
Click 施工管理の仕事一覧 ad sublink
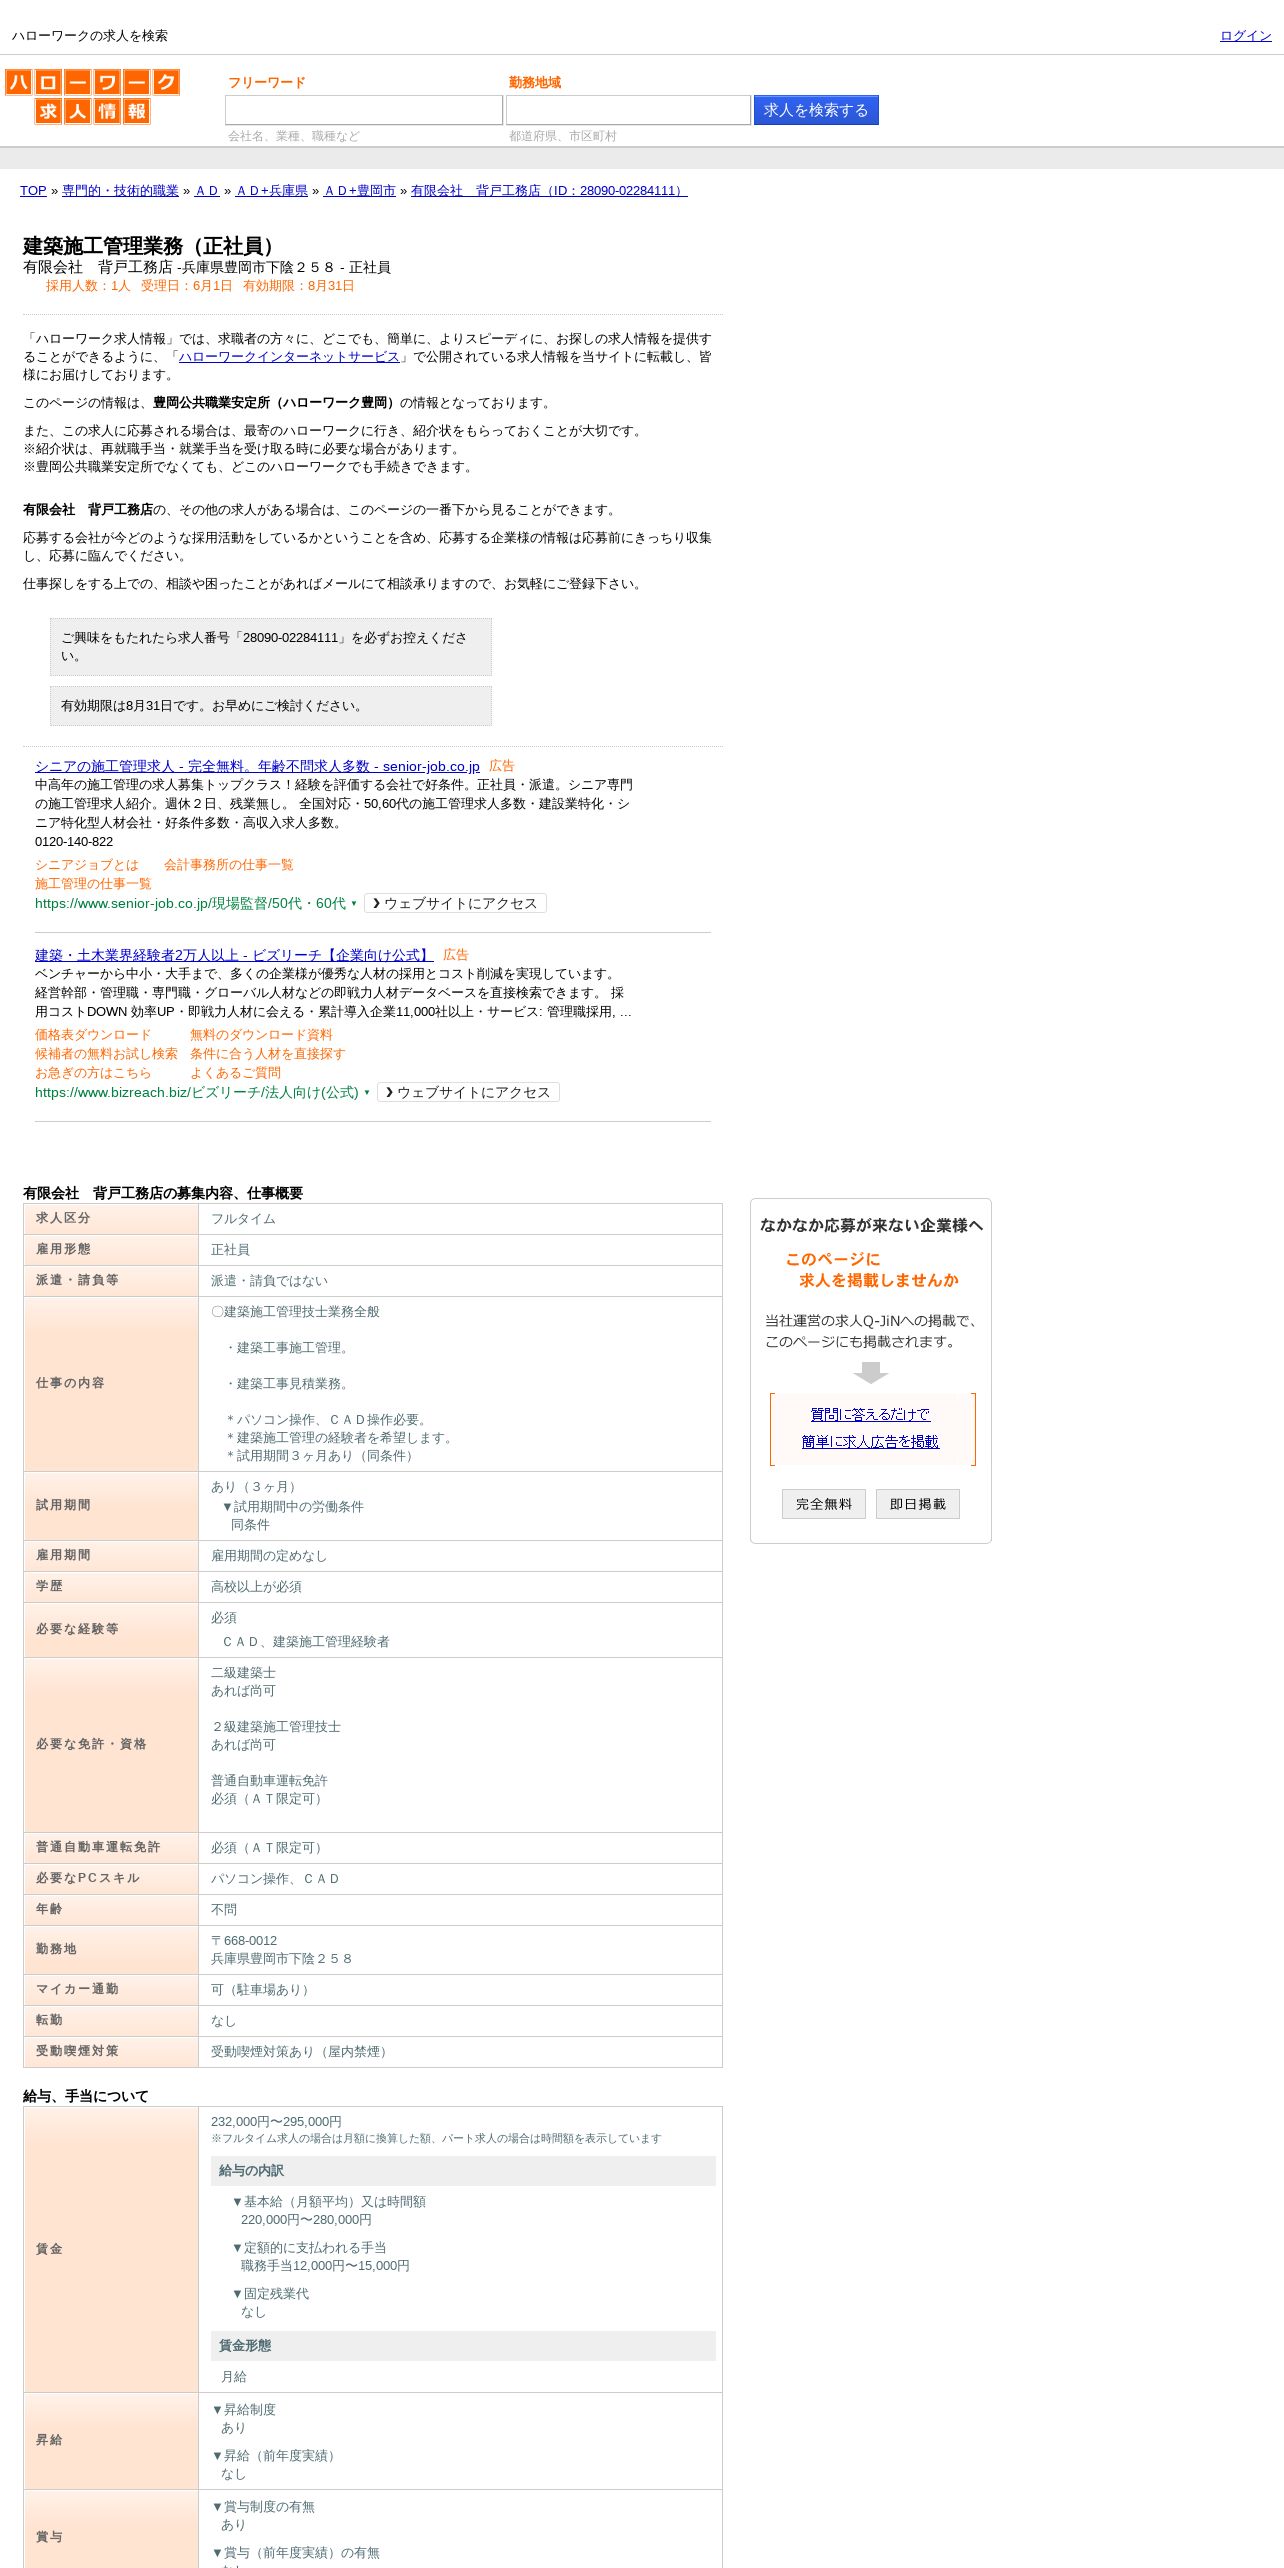93,884
